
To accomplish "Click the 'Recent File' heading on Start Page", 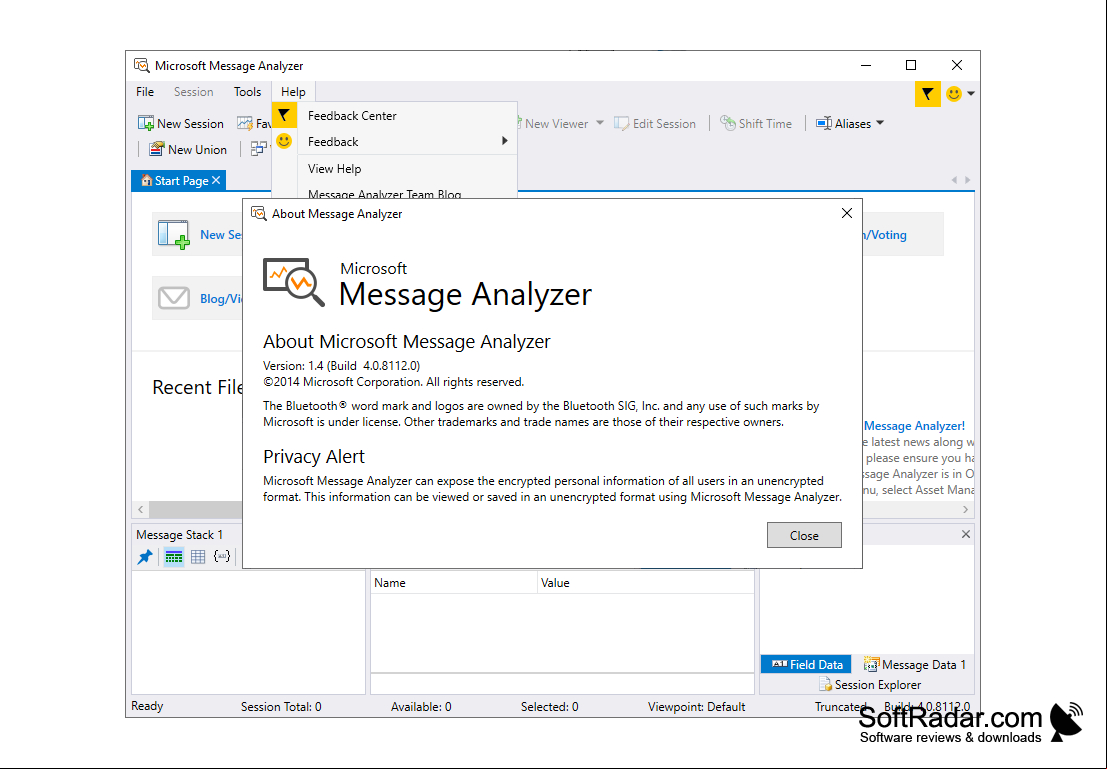I will (x=198, y=387).
